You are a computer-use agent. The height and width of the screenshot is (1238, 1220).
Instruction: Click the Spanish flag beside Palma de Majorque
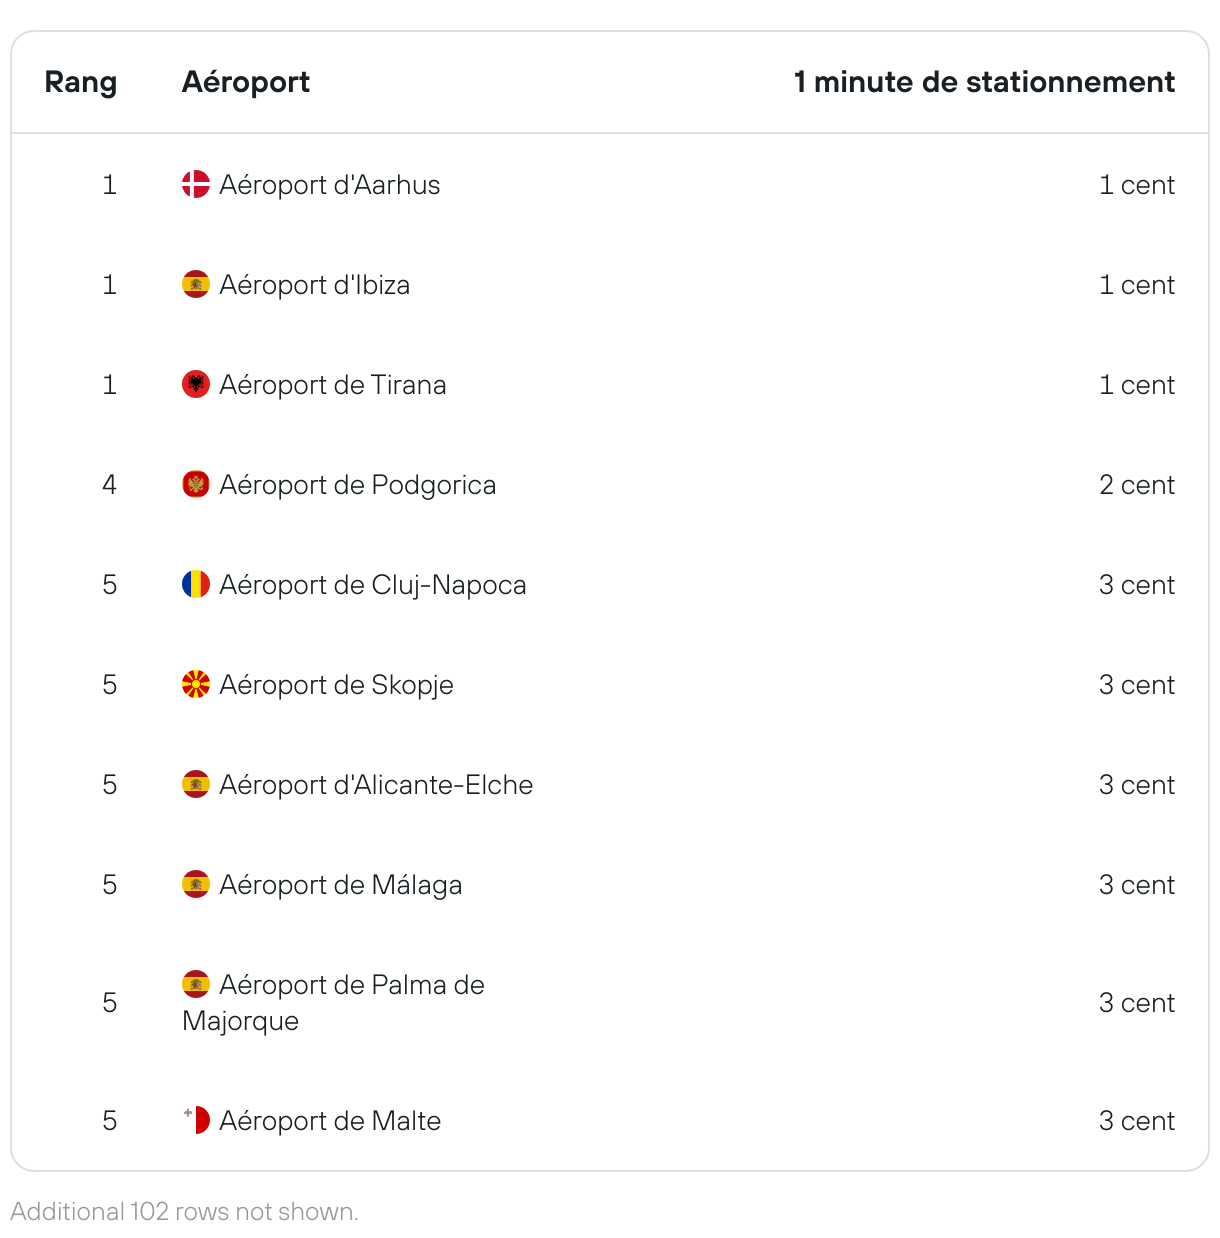[196, 984]
